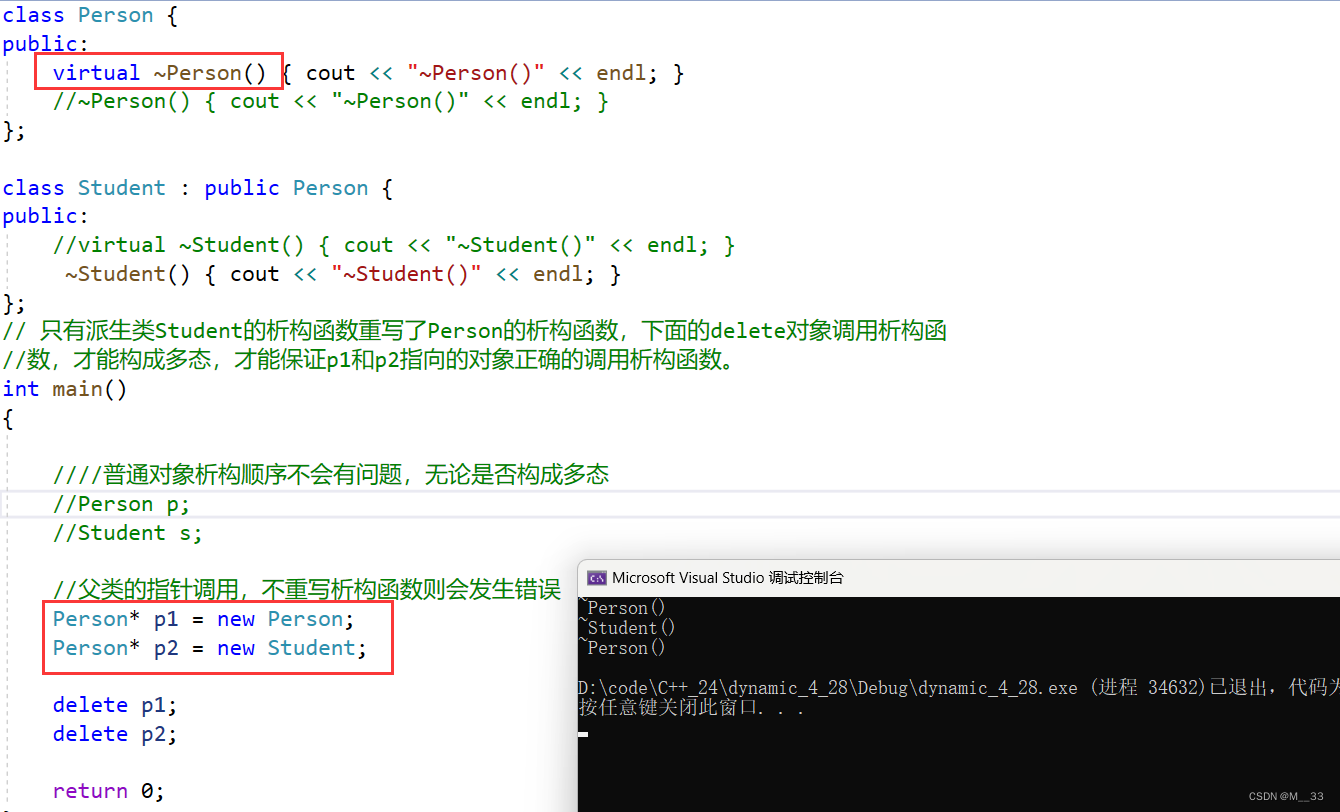Click the console window's title bar icon
The image size is (1340, 812).
coord(596,578)
